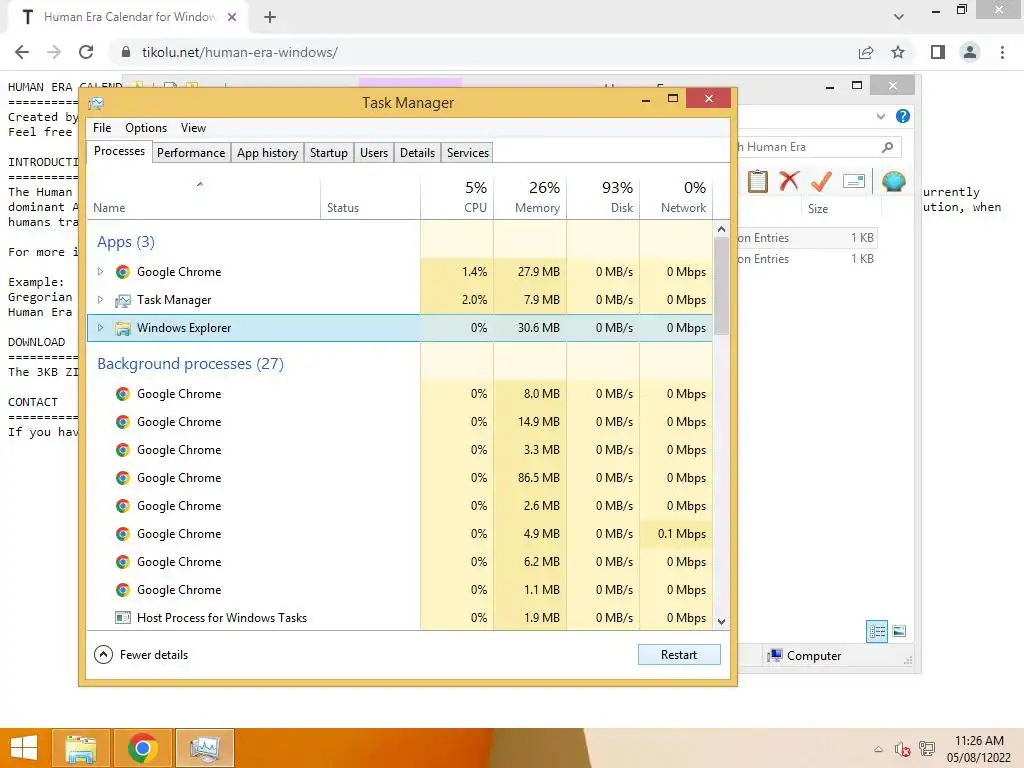1024x768 pixels.
Task: Open the View menu in Task Manager
Action: tap(193, 128)
